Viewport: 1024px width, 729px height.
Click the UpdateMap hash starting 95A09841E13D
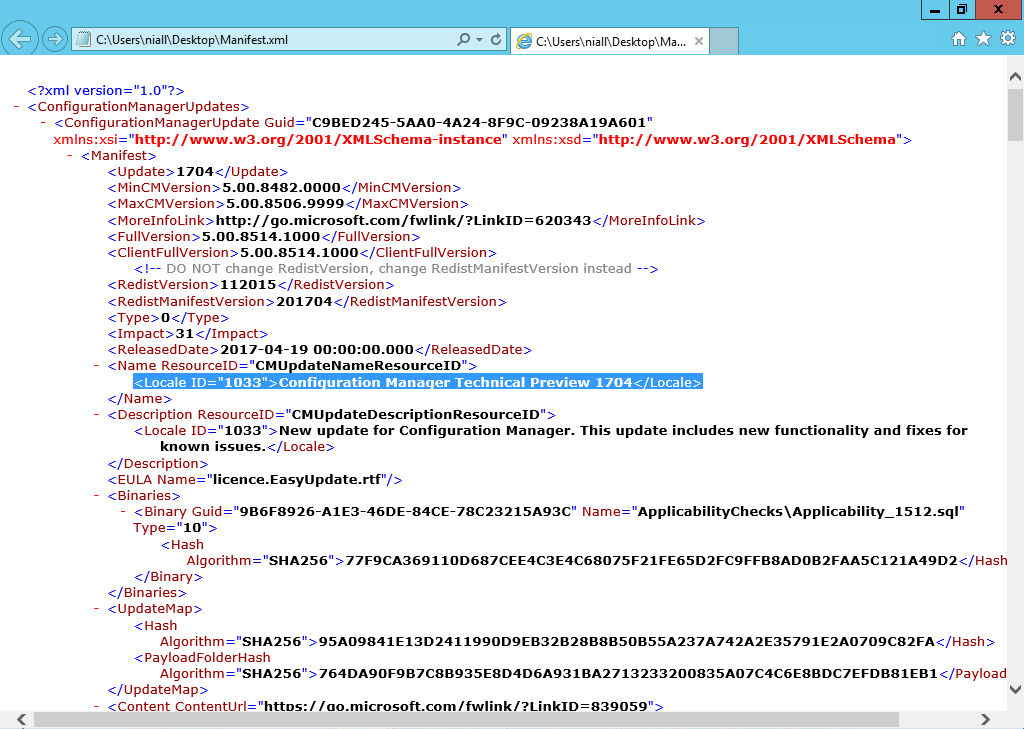627,641
